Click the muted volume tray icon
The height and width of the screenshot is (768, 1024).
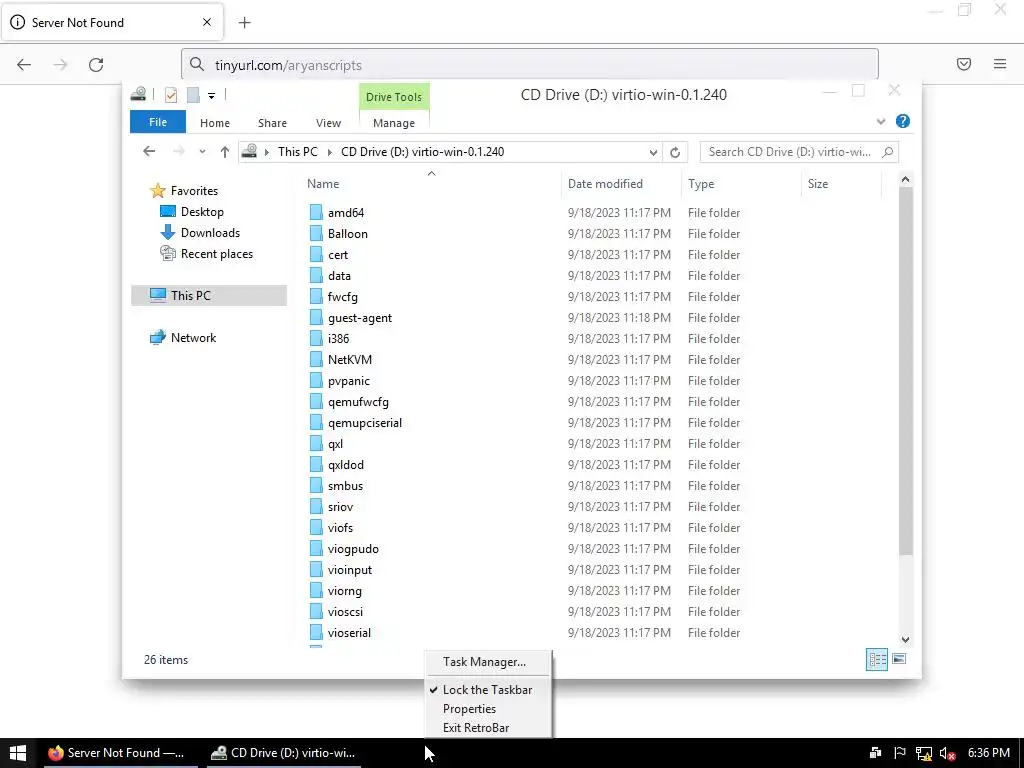coord(947,754)
